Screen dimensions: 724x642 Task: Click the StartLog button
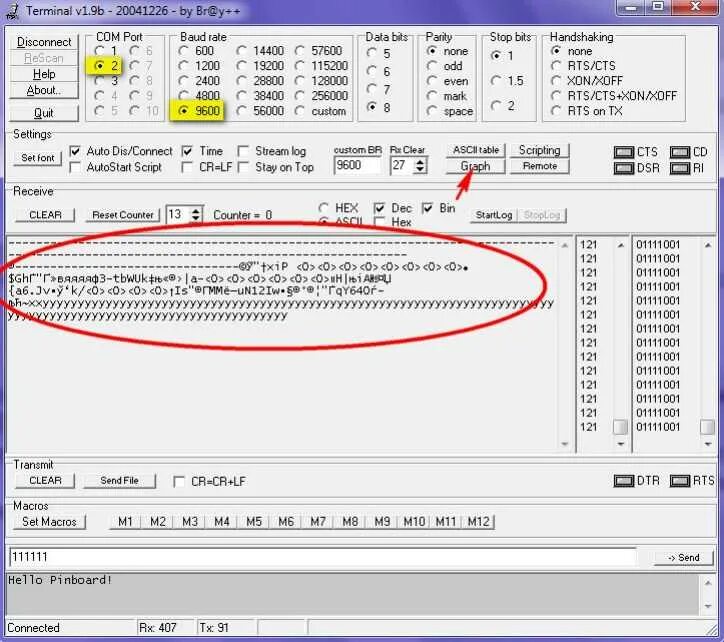click(x=494, y=215)
